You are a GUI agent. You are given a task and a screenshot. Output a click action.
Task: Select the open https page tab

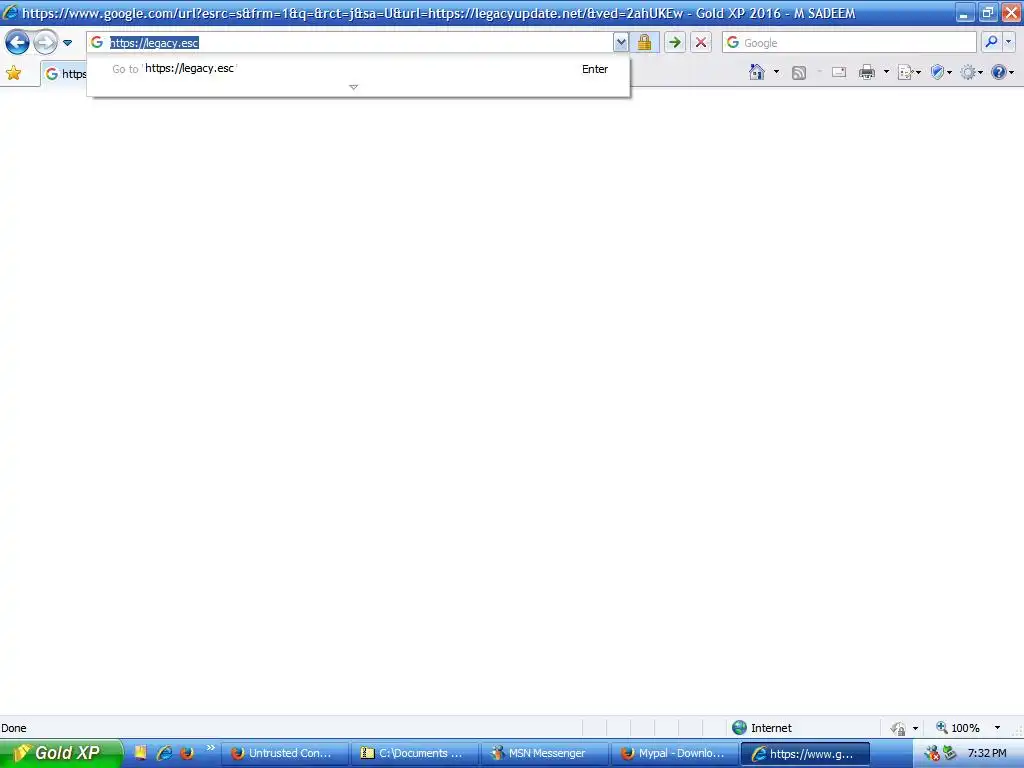click(65, 74)
